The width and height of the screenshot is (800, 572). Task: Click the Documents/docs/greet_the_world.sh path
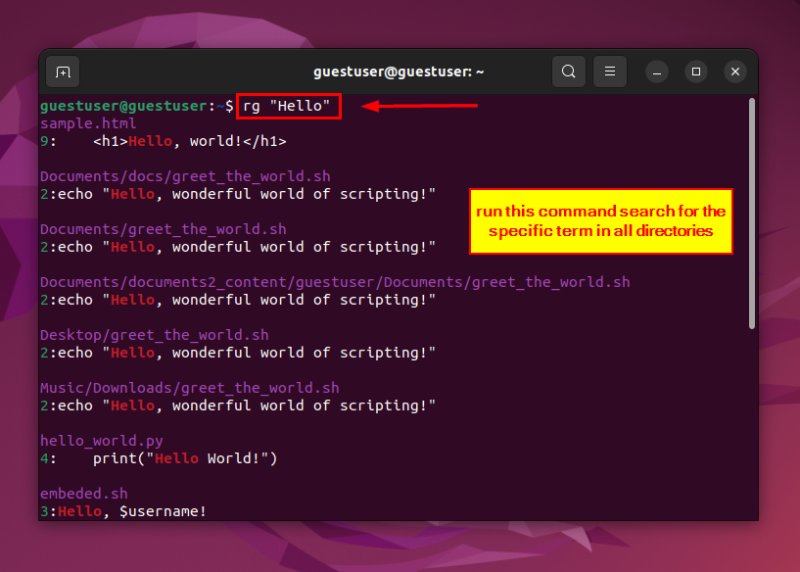(185, 176)
